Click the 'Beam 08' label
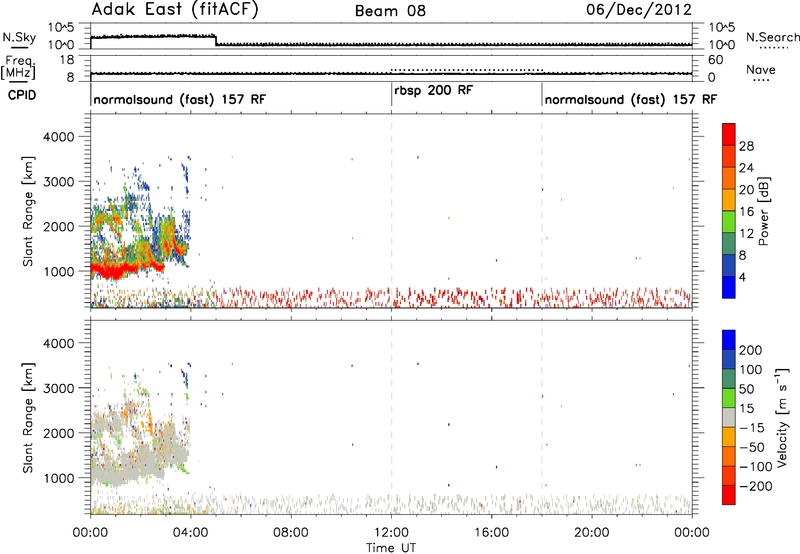Viewport: 800px width, 554px height. pyautogui.click(x=390, y=11)
